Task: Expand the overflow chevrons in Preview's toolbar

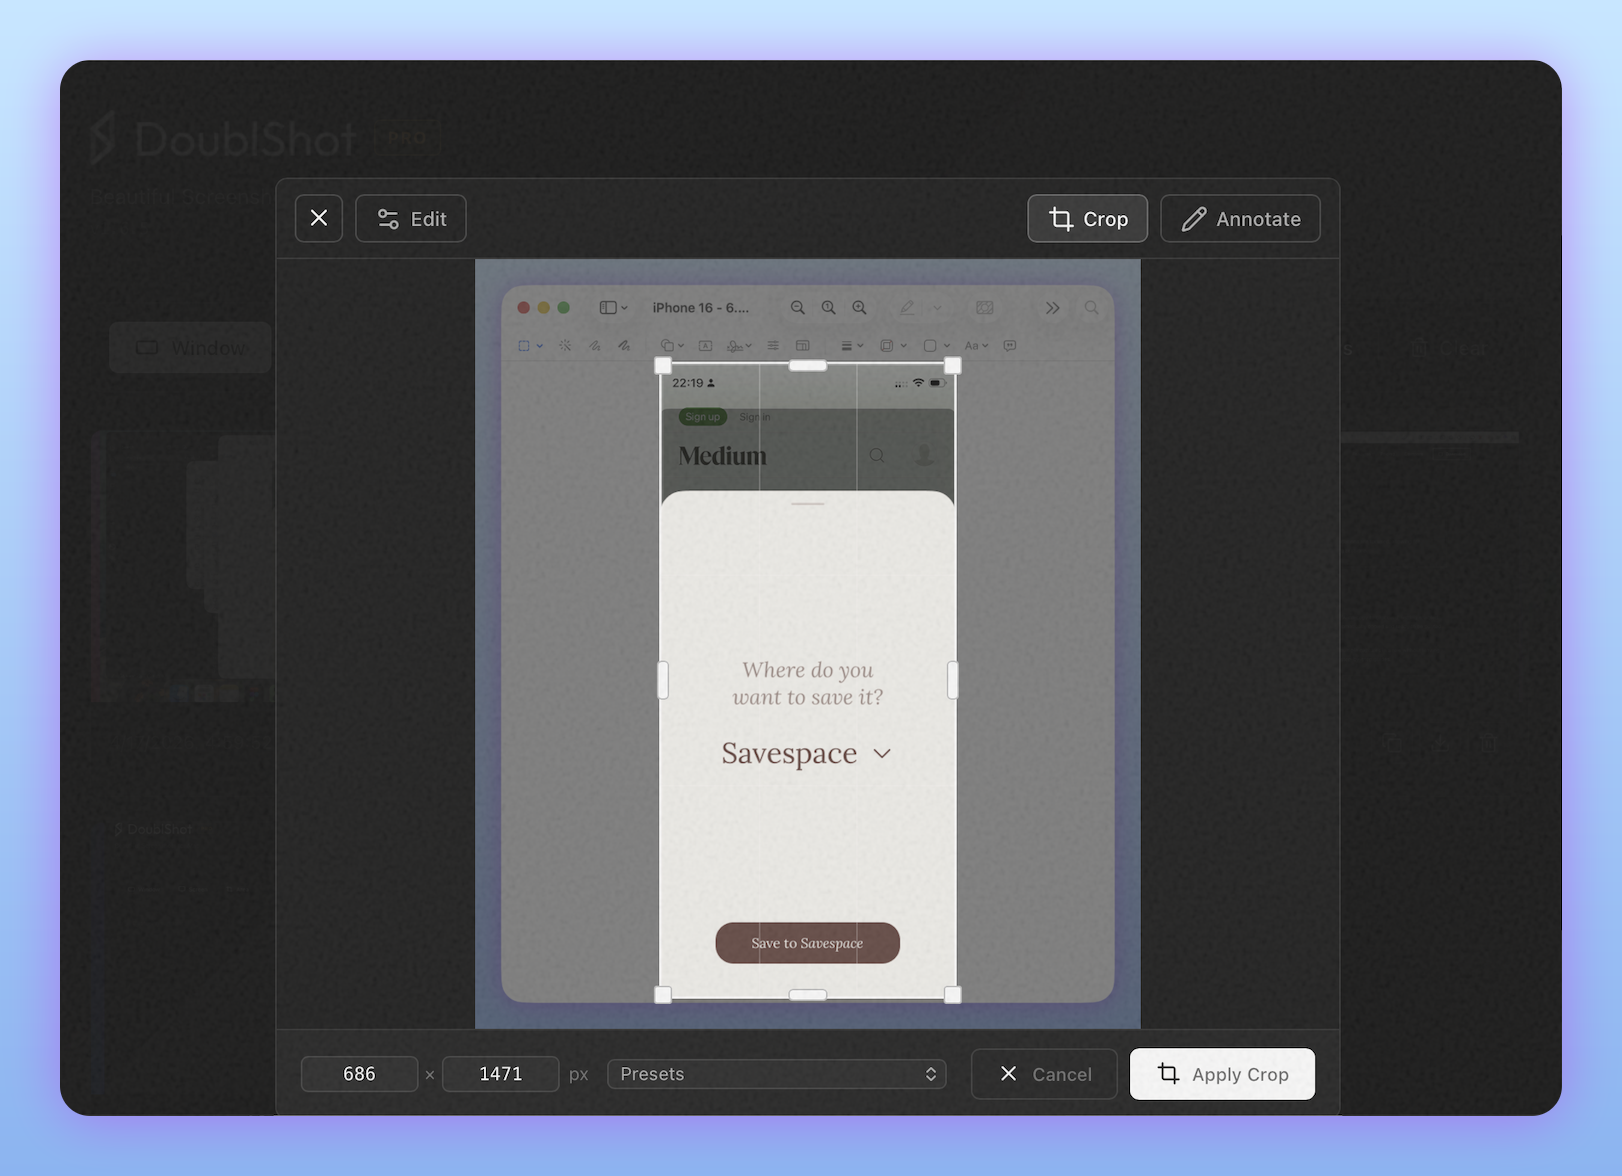Action: tap(1052, 308)
